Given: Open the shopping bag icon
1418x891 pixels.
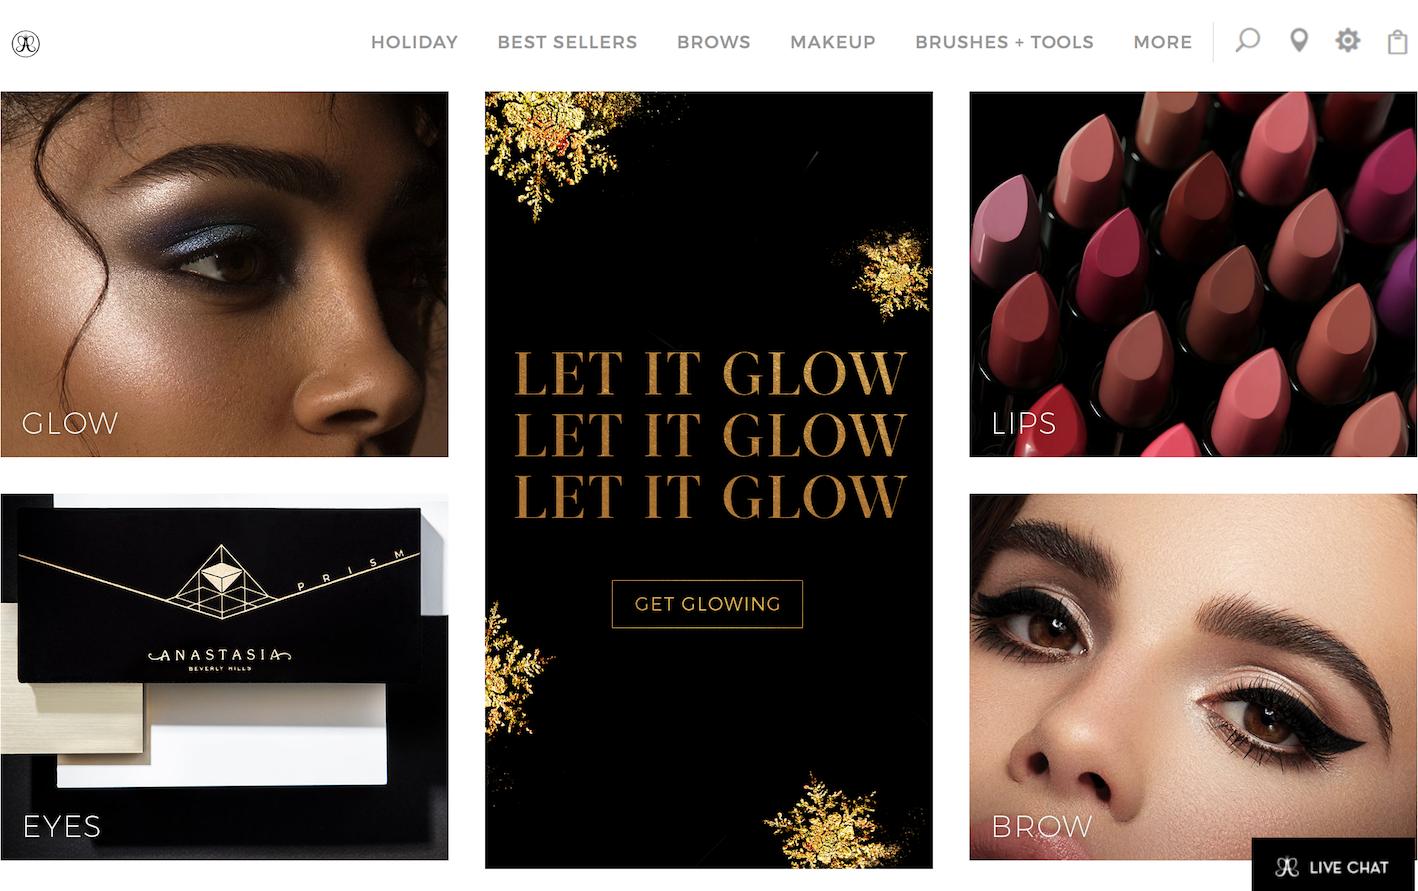Looking at the screenshot, I should tap(1397, 42).
